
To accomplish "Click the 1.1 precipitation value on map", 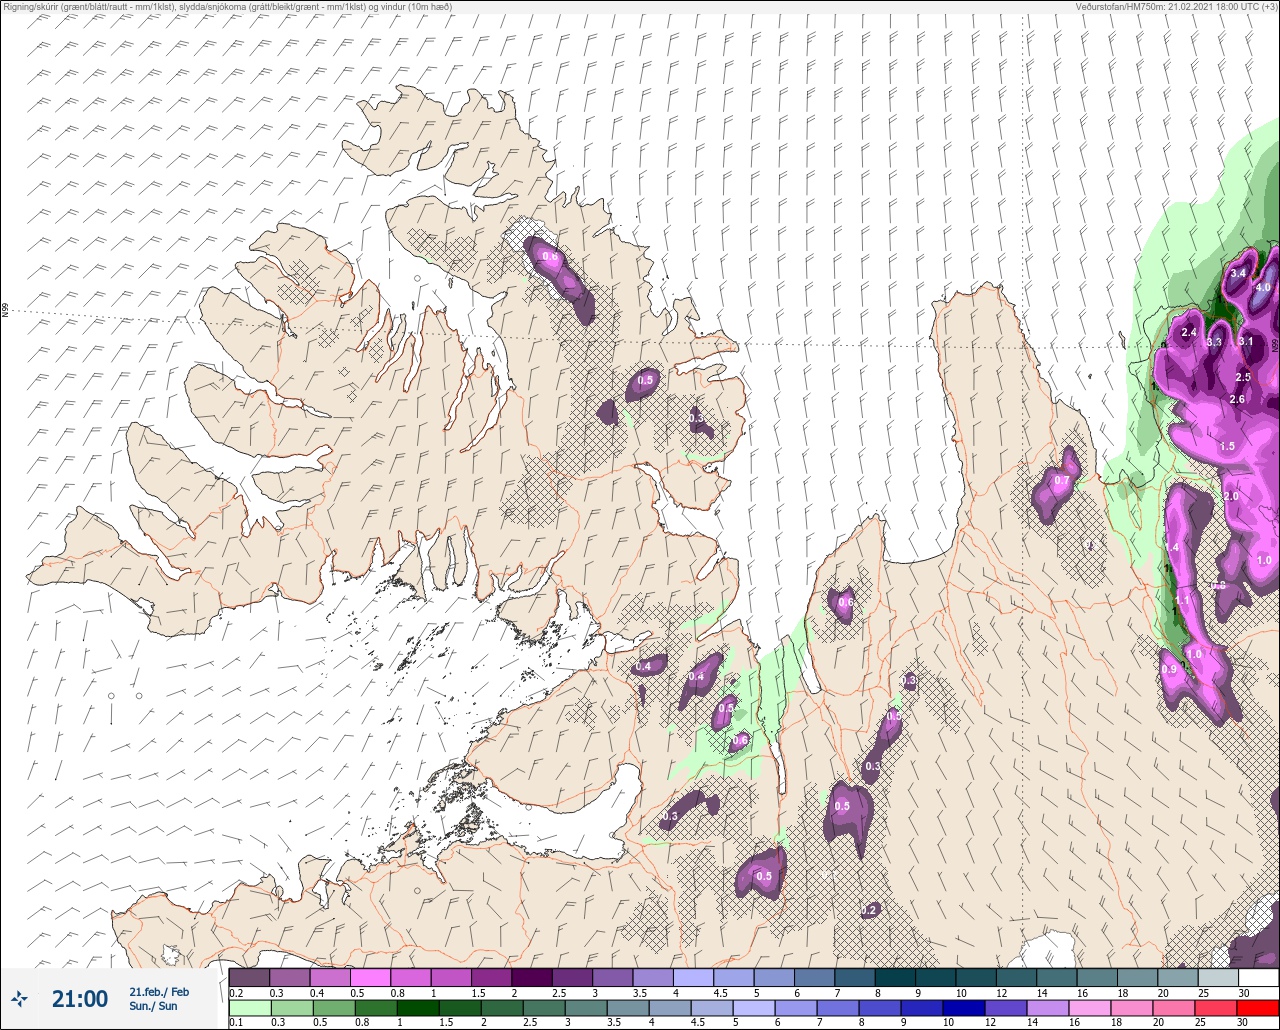I will click(x=1183, y=600).
